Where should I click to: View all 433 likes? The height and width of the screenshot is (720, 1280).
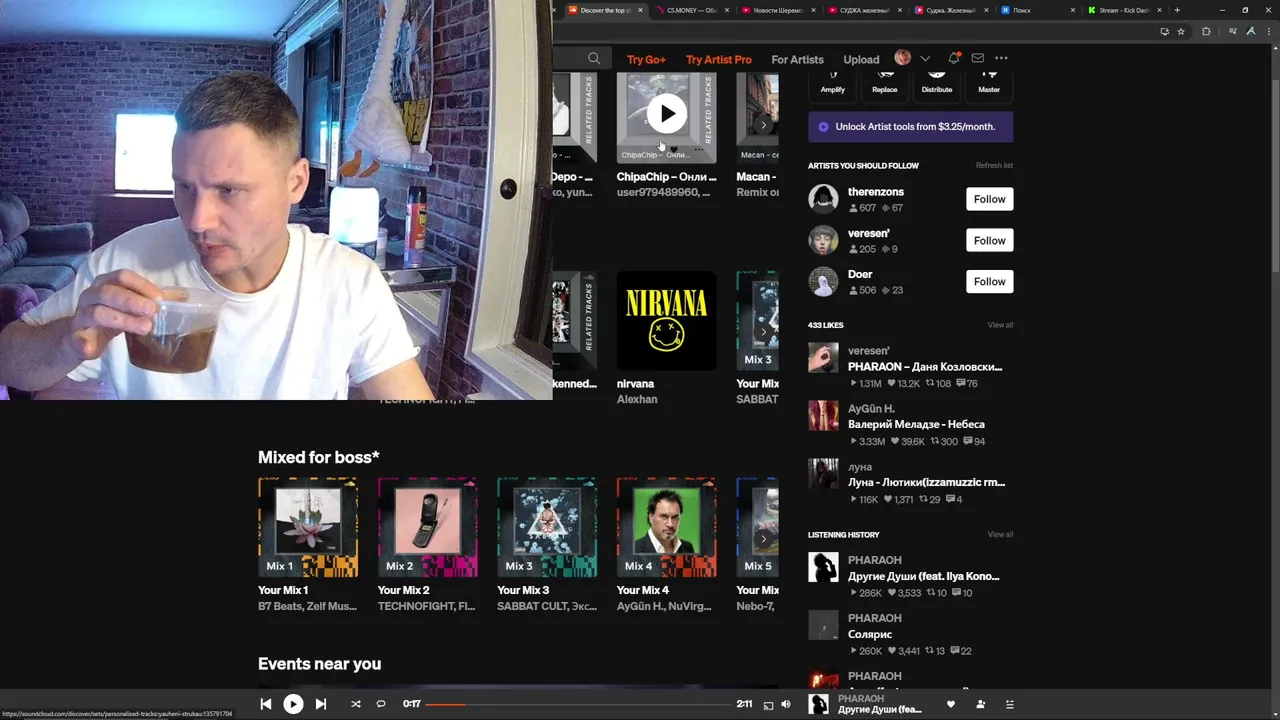tap(1000, 325)
